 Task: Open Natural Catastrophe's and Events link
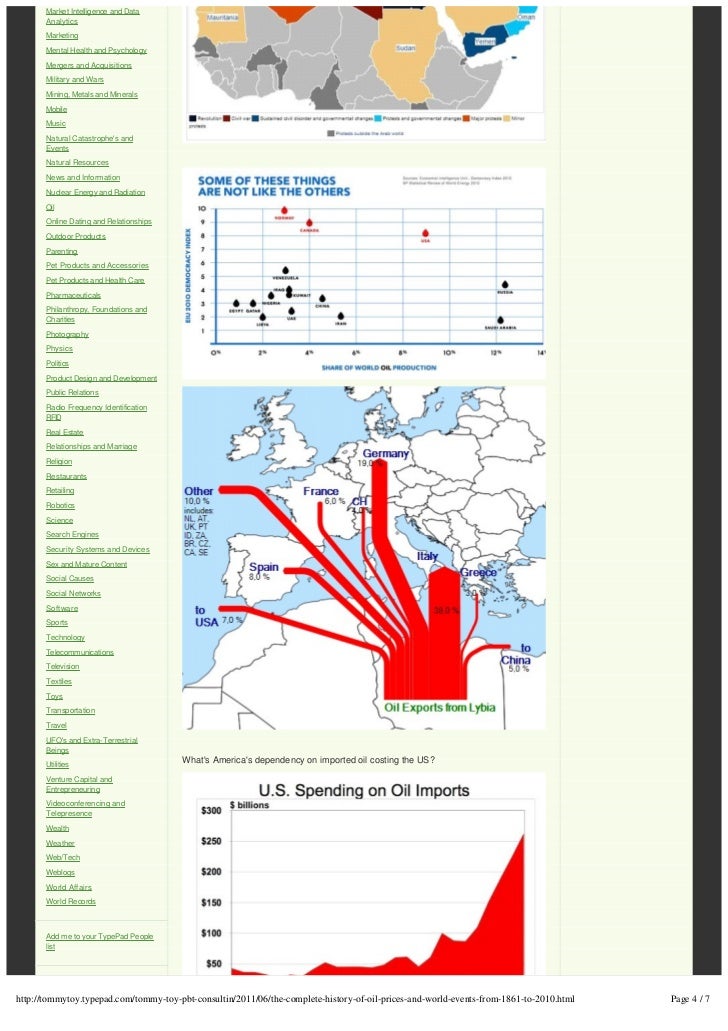pyautogui.click(x=89, y=143)
